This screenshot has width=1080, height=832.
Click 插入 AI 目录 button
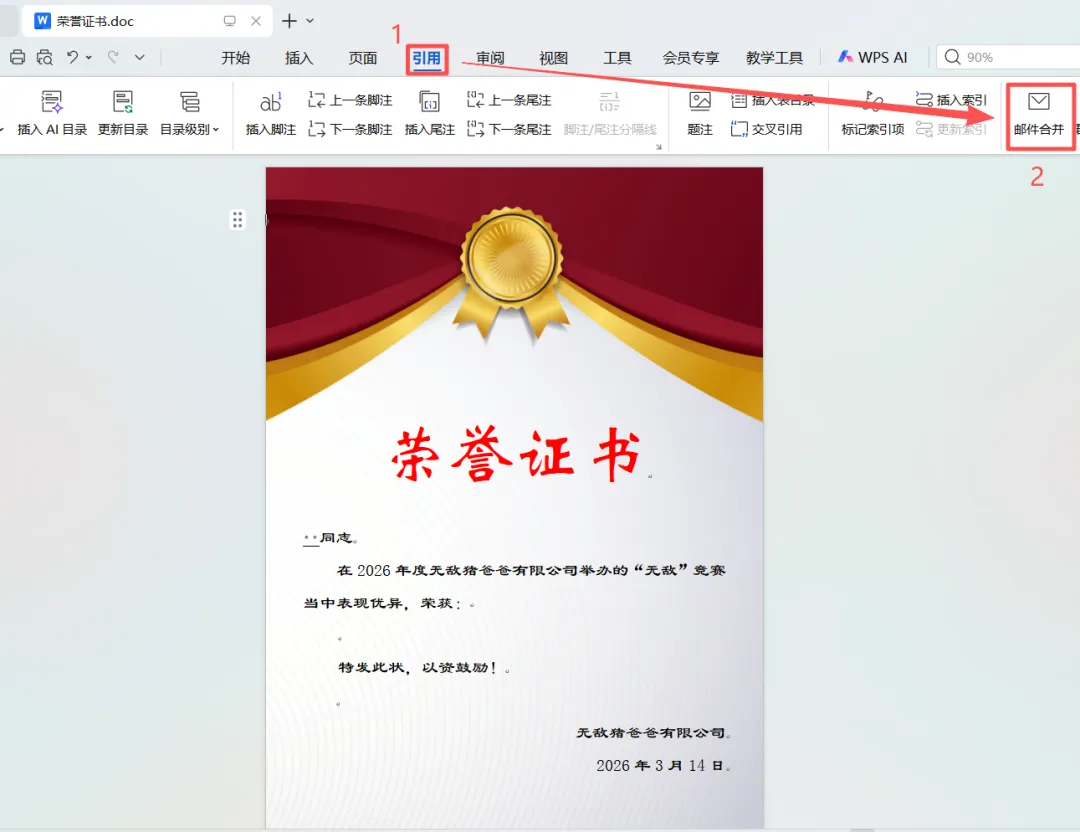click(x=52, y=114)
